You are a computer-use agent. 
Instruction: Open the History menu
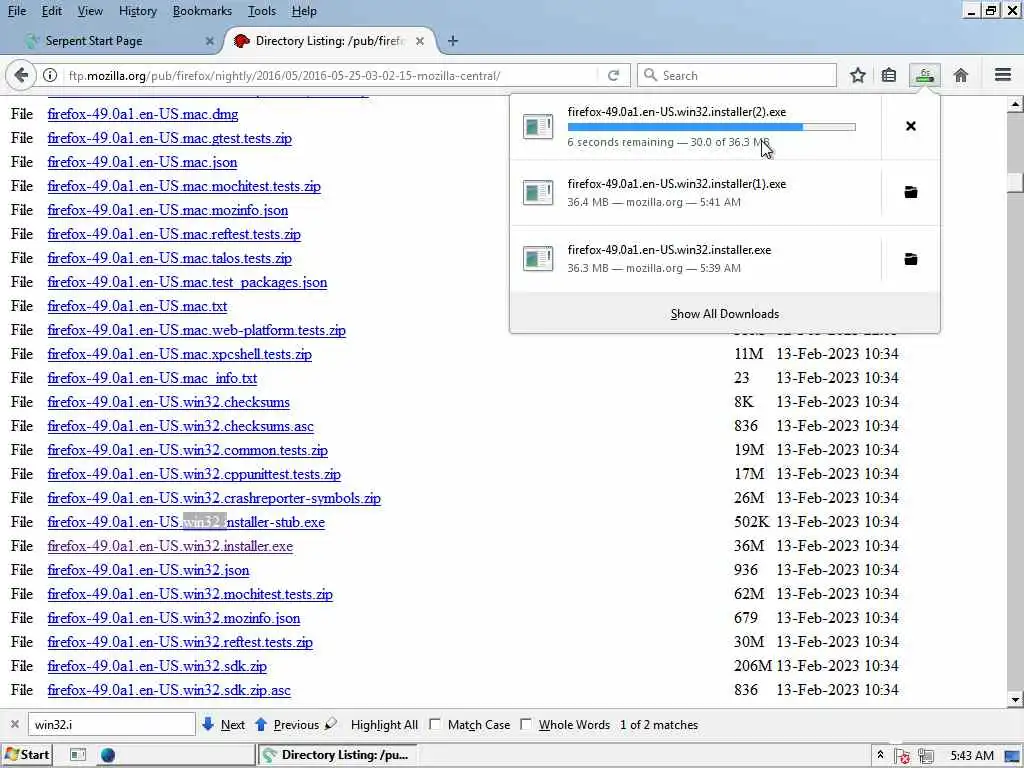138,11
